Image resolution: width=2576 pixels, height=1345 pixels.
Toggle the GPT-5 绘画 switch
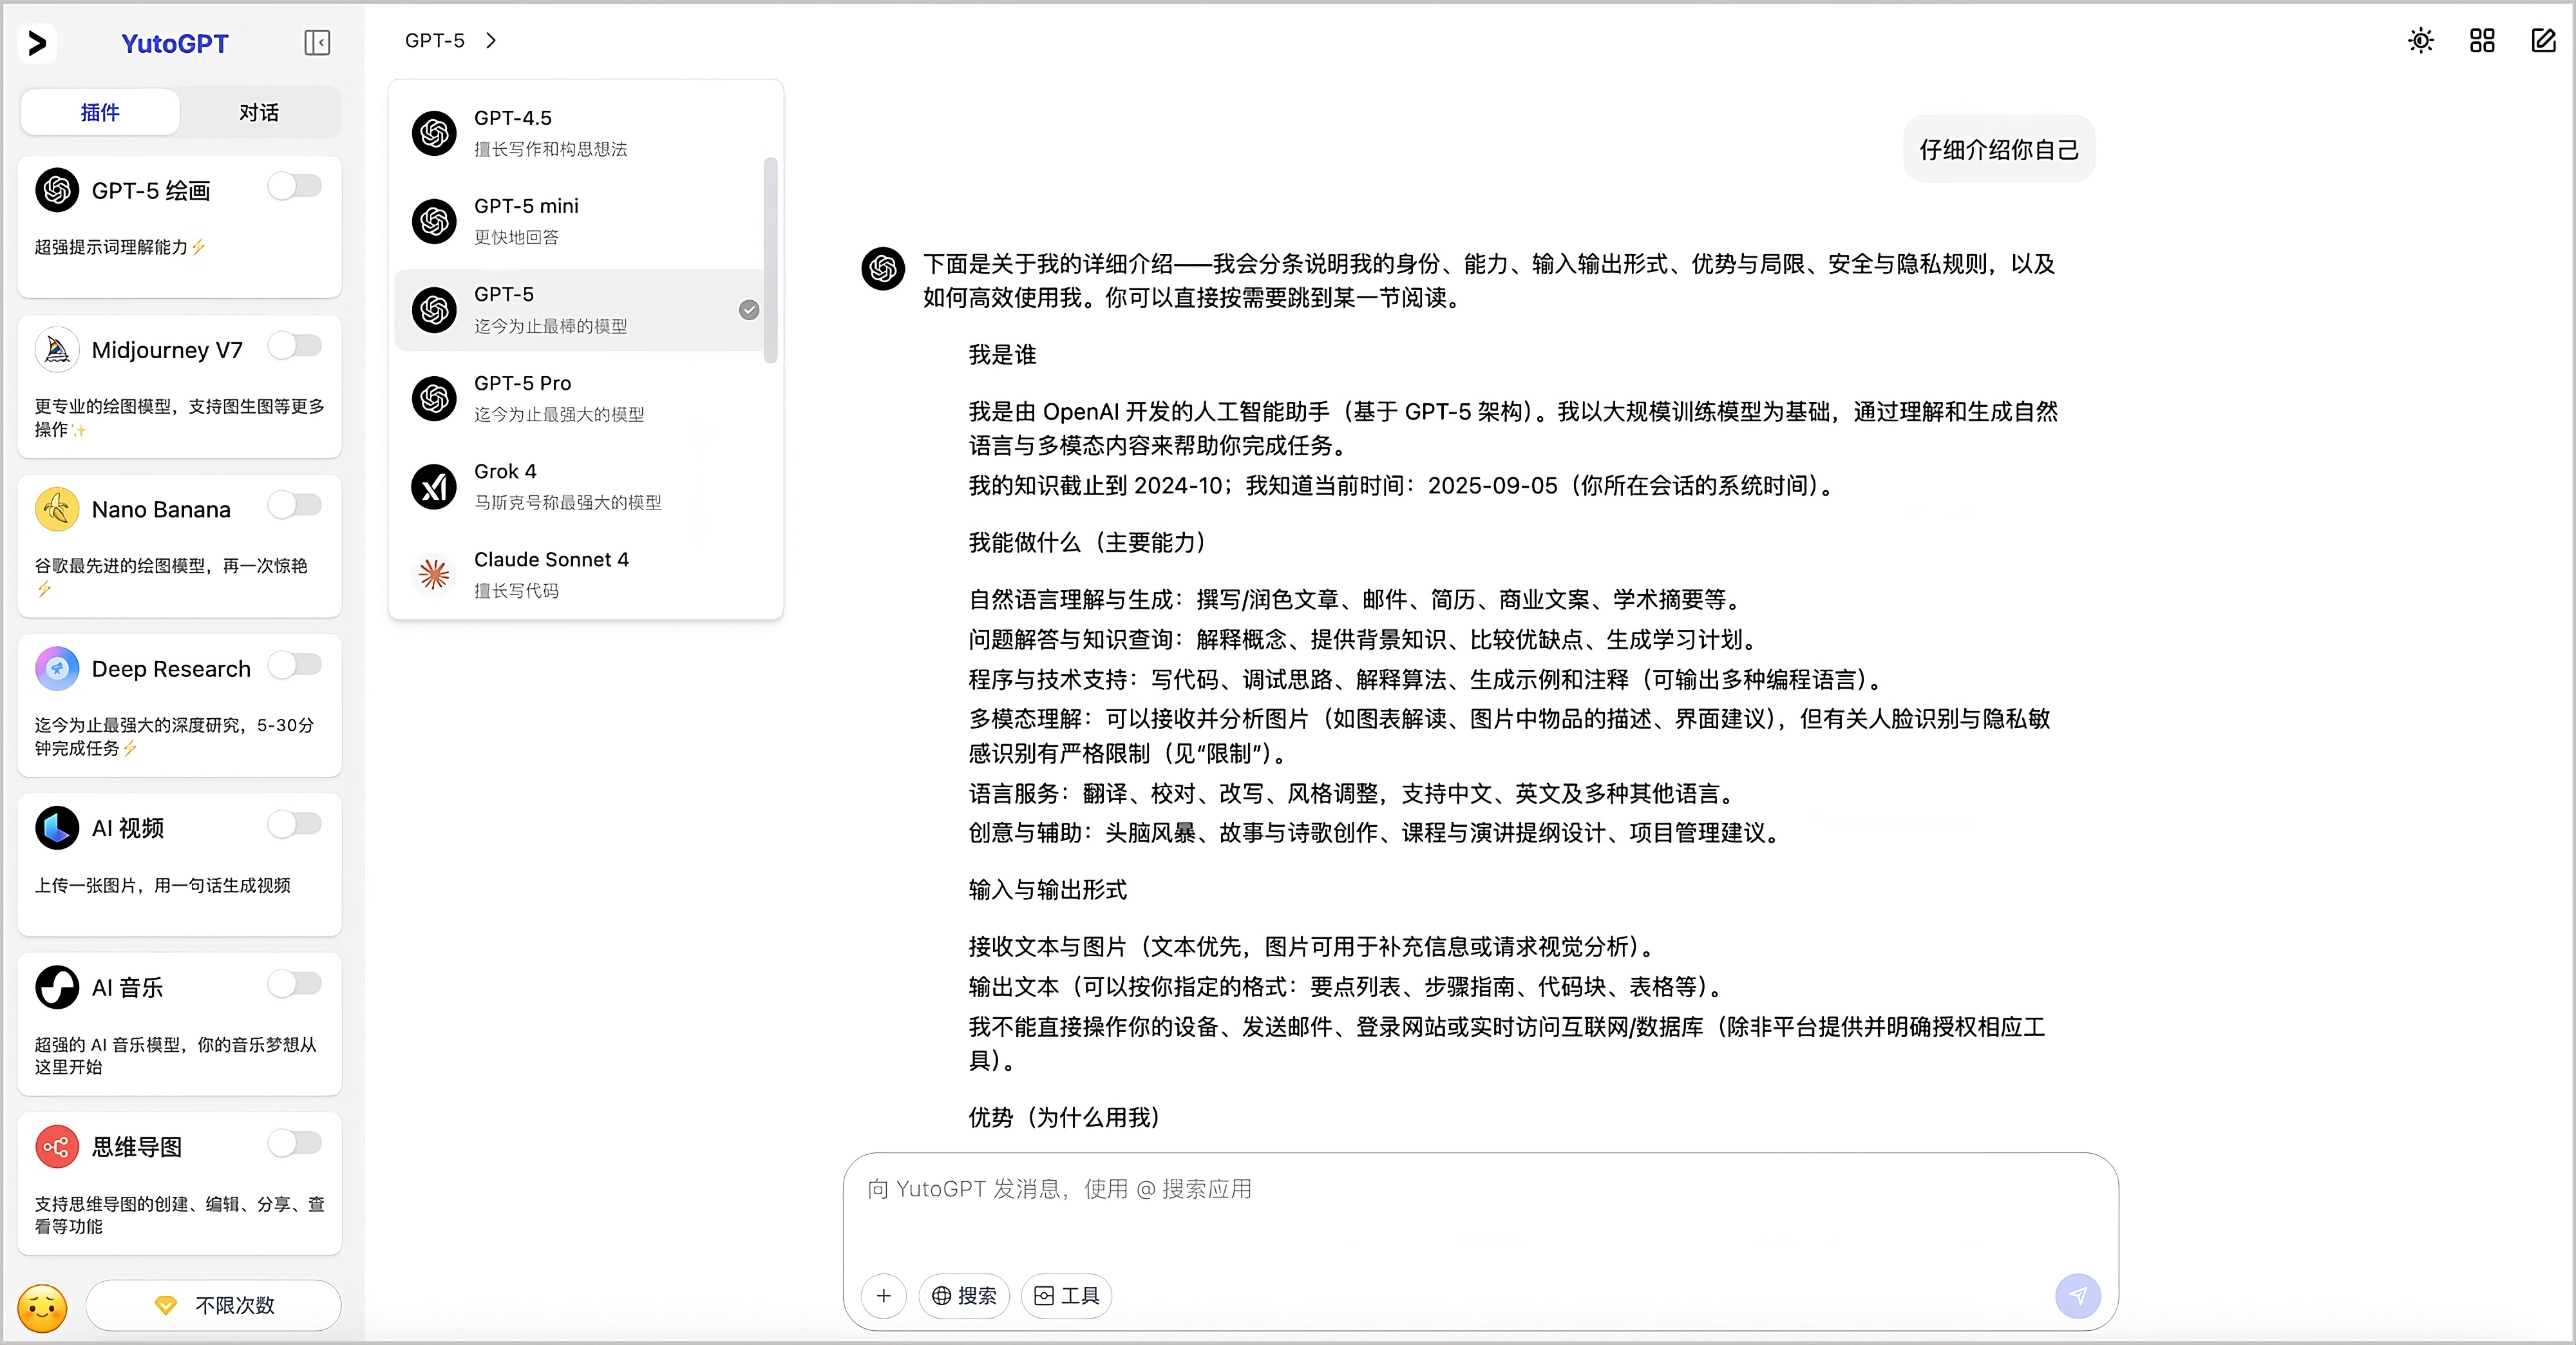pos(295,186)
